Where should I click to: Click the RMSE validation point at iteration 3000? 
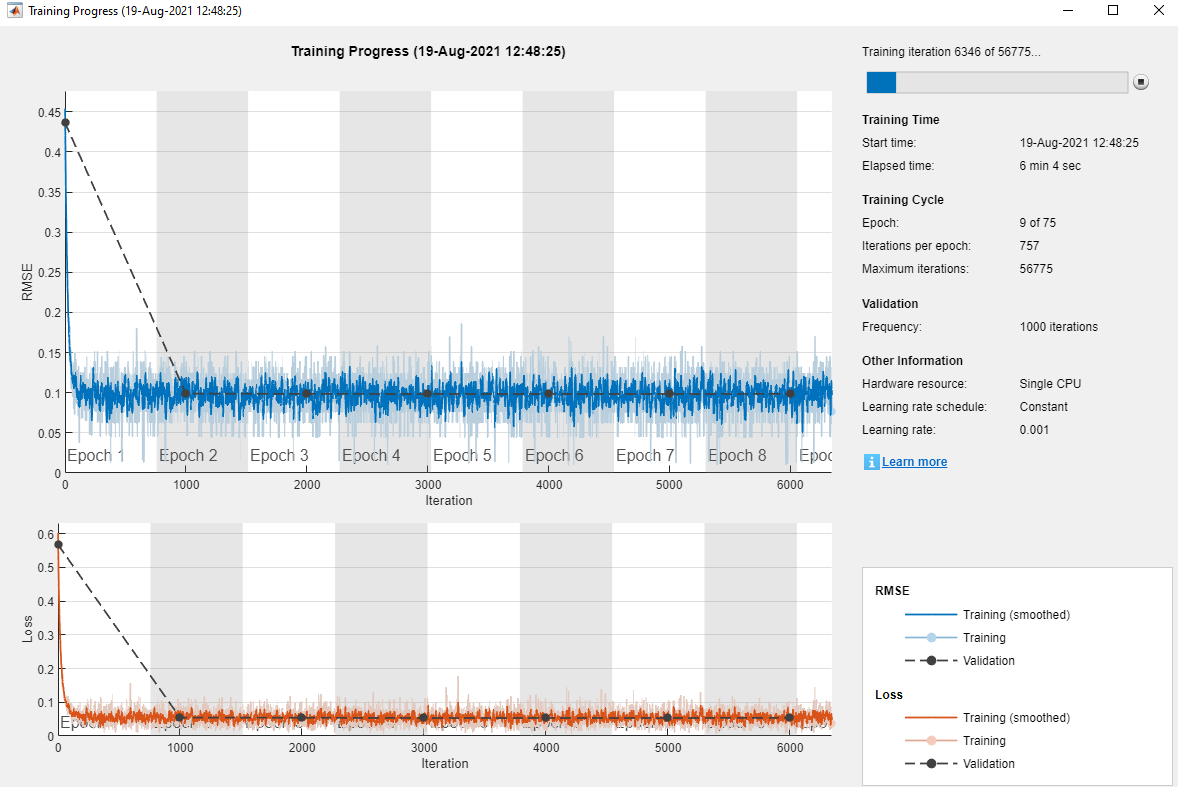(427, 394)
